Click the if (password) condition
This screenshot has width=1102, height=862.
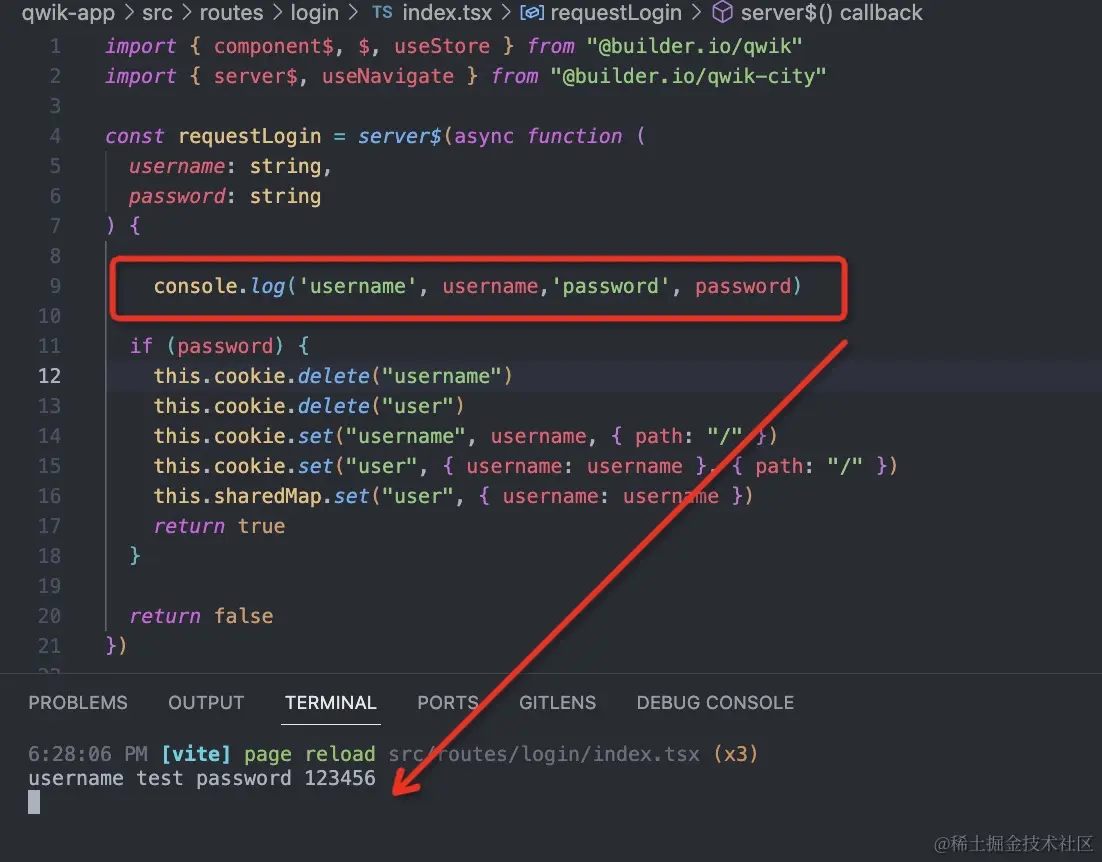point(219,346)
